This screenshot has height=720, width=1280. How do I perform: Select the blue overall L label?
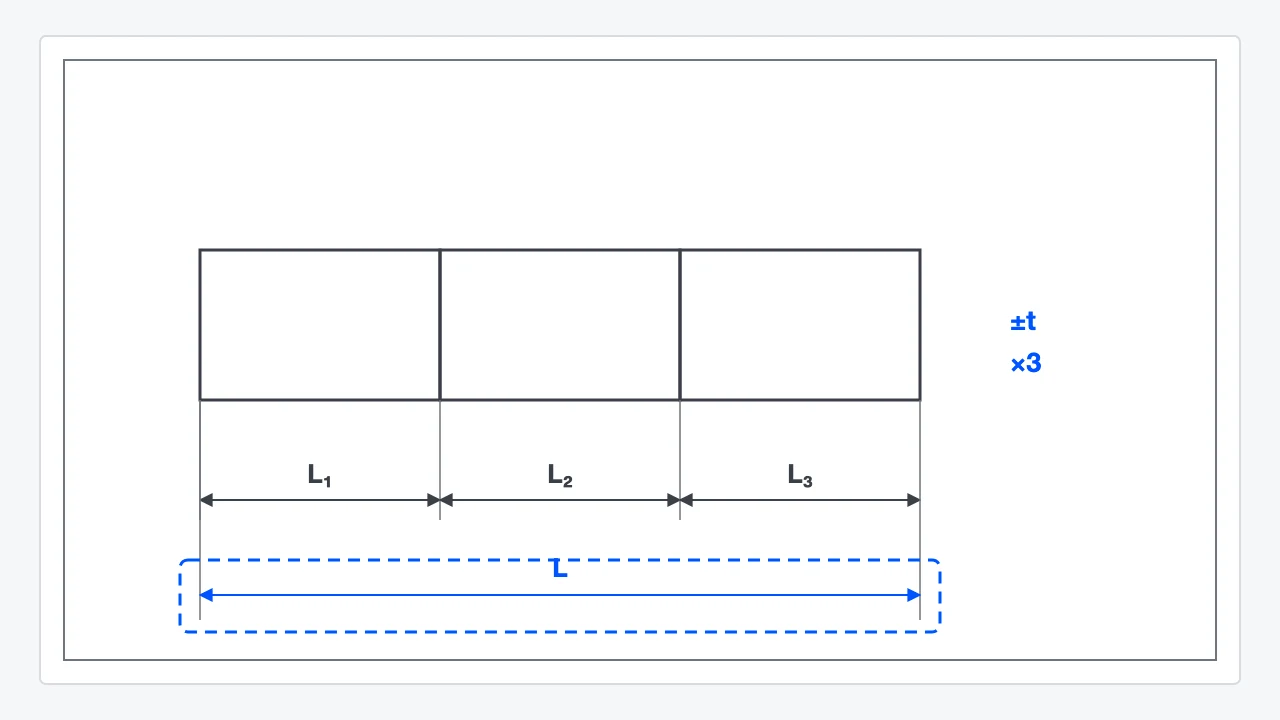click(560, 570)
